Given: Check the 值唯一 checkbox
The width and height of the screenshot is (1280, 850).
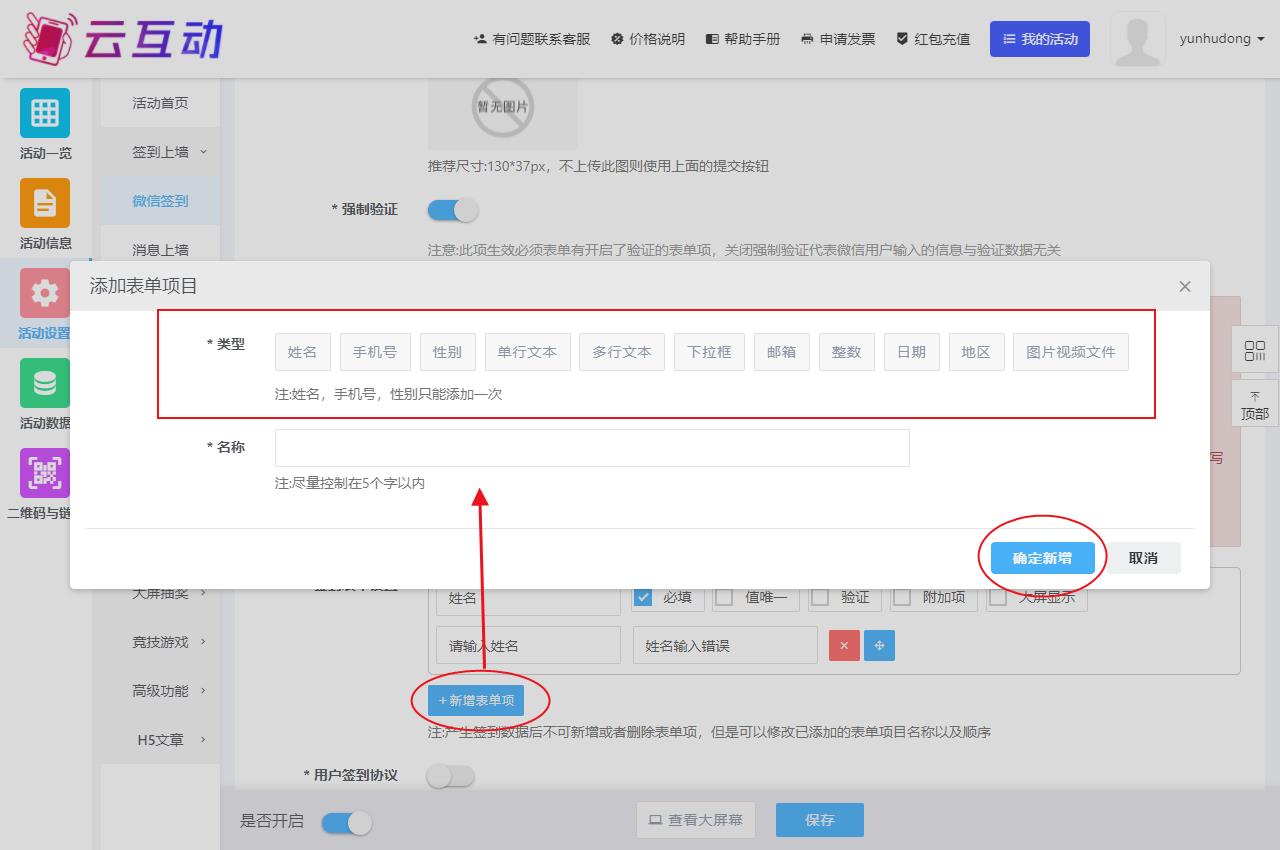Looking at the screenshot, I should 724,597.
